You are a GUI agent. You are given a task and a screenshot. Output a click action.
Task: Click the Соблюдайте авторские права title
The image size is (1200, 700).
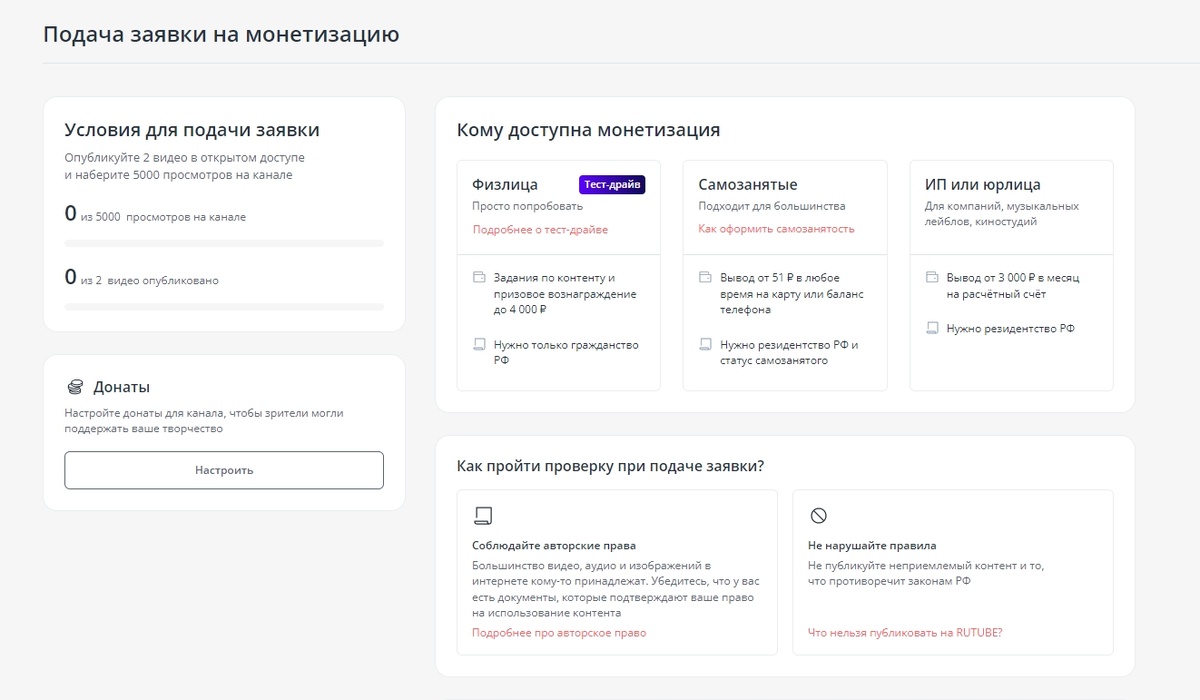coord(554,546)
